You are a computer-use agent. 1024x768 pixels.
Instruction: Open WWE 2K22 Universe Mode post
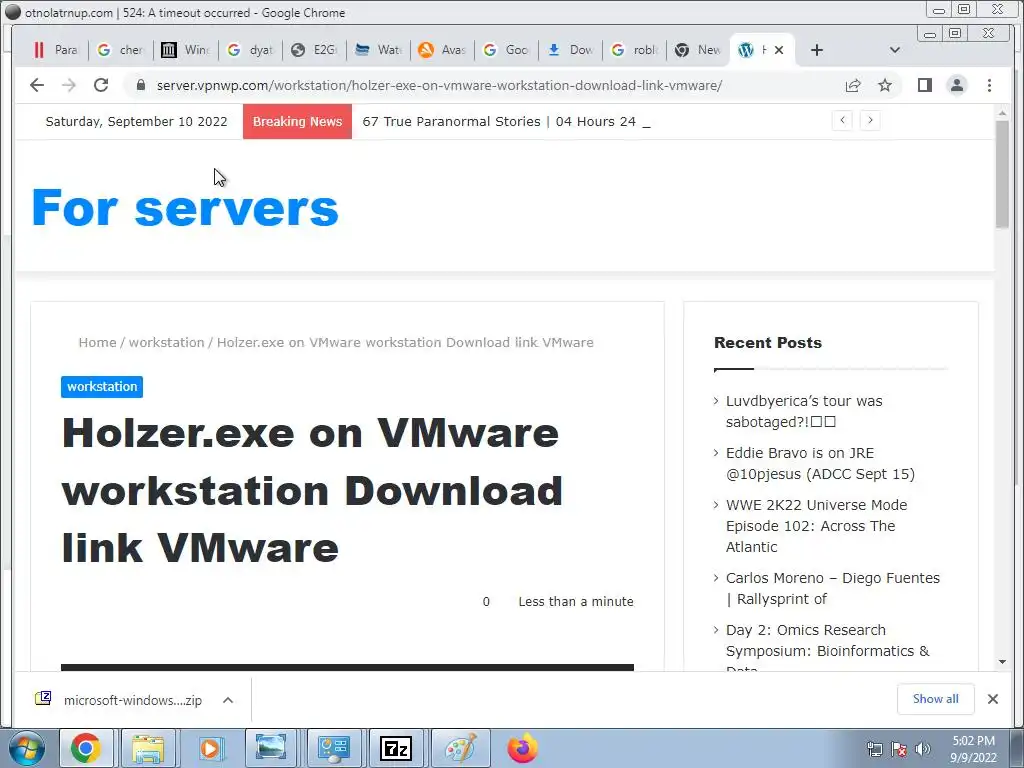click(x=816, y=526)
